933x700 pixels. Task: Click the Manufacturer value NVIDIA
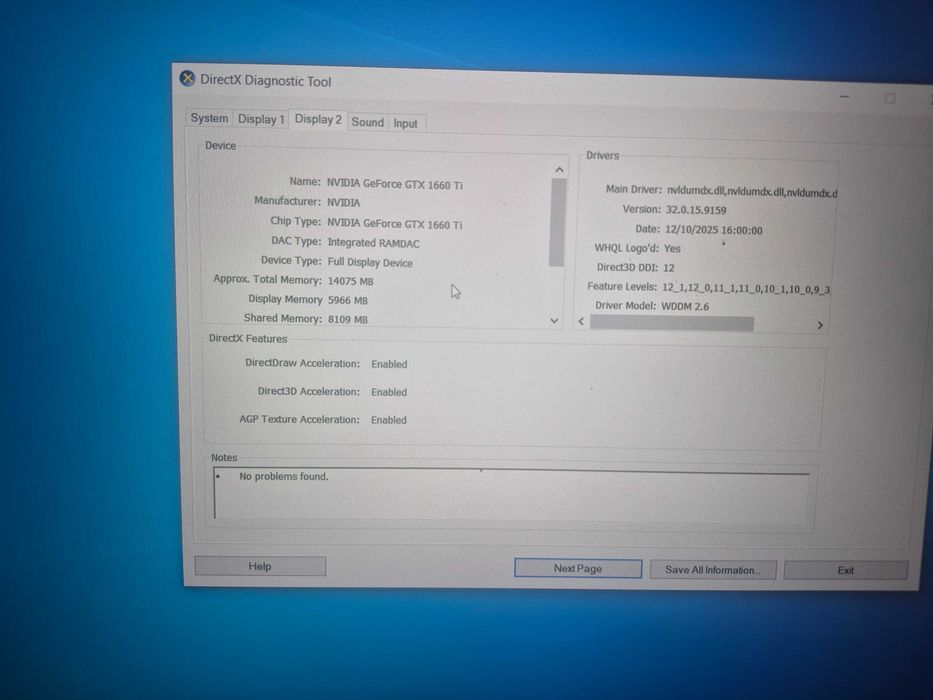pyautogui.click(x=343, y=202)
